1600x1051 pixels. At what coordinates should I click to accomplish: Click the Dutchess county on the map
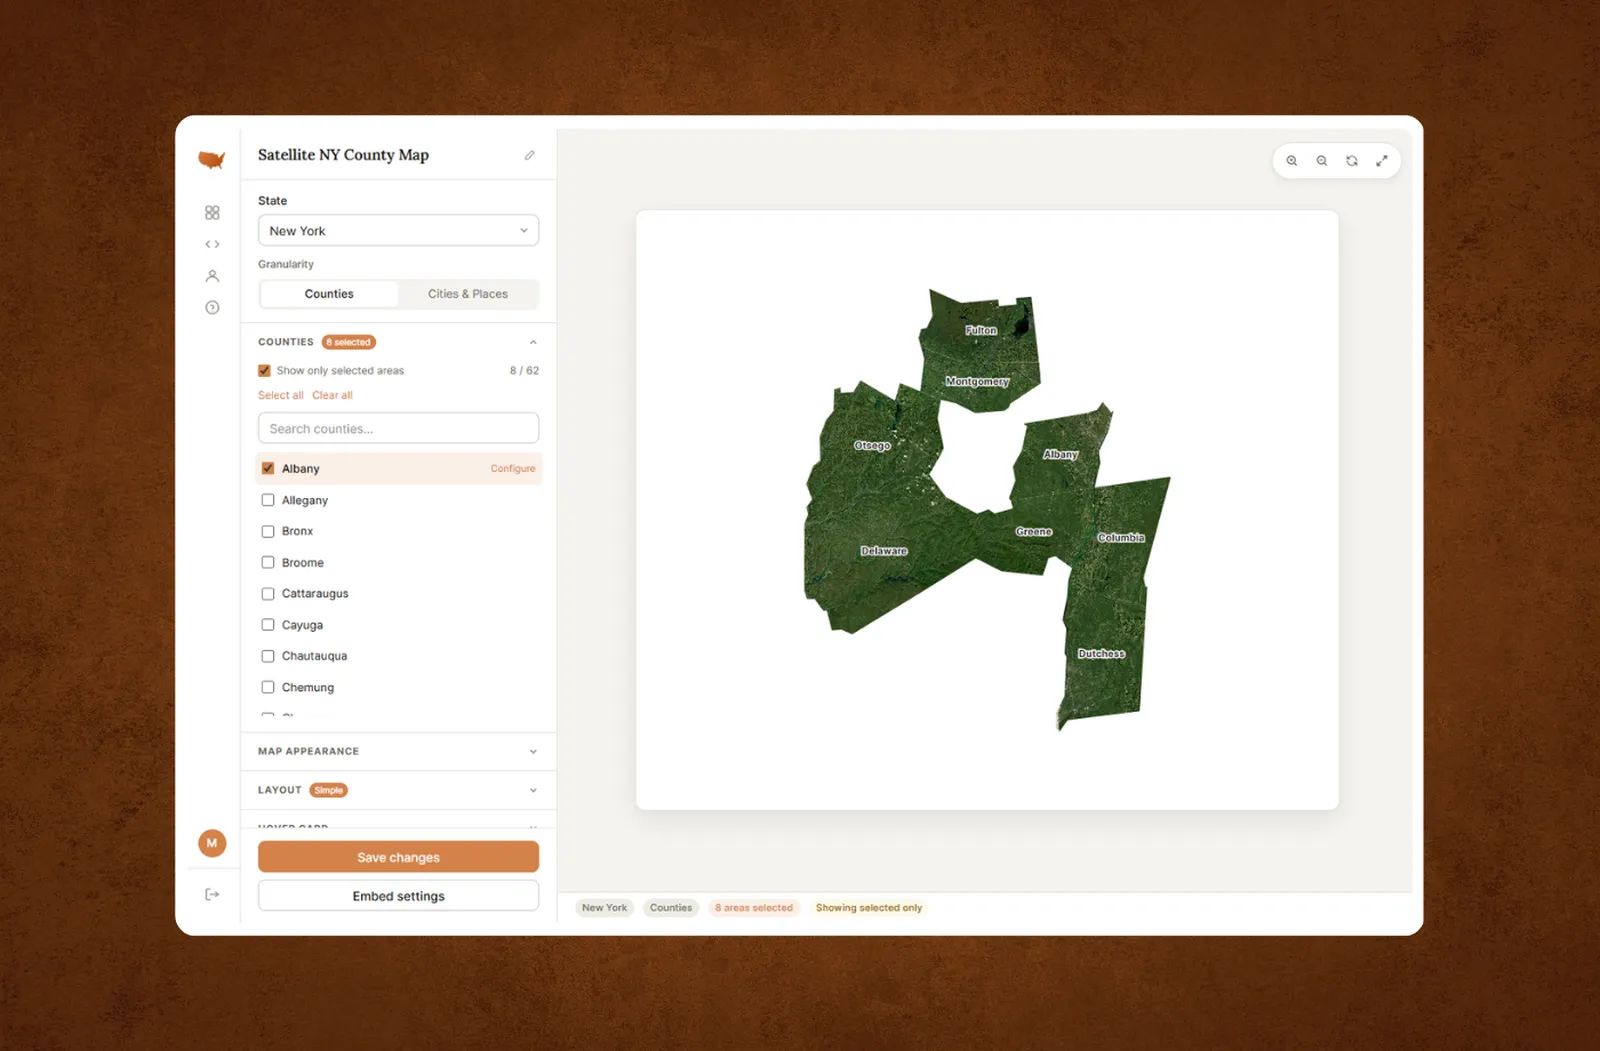point(1101,654)
